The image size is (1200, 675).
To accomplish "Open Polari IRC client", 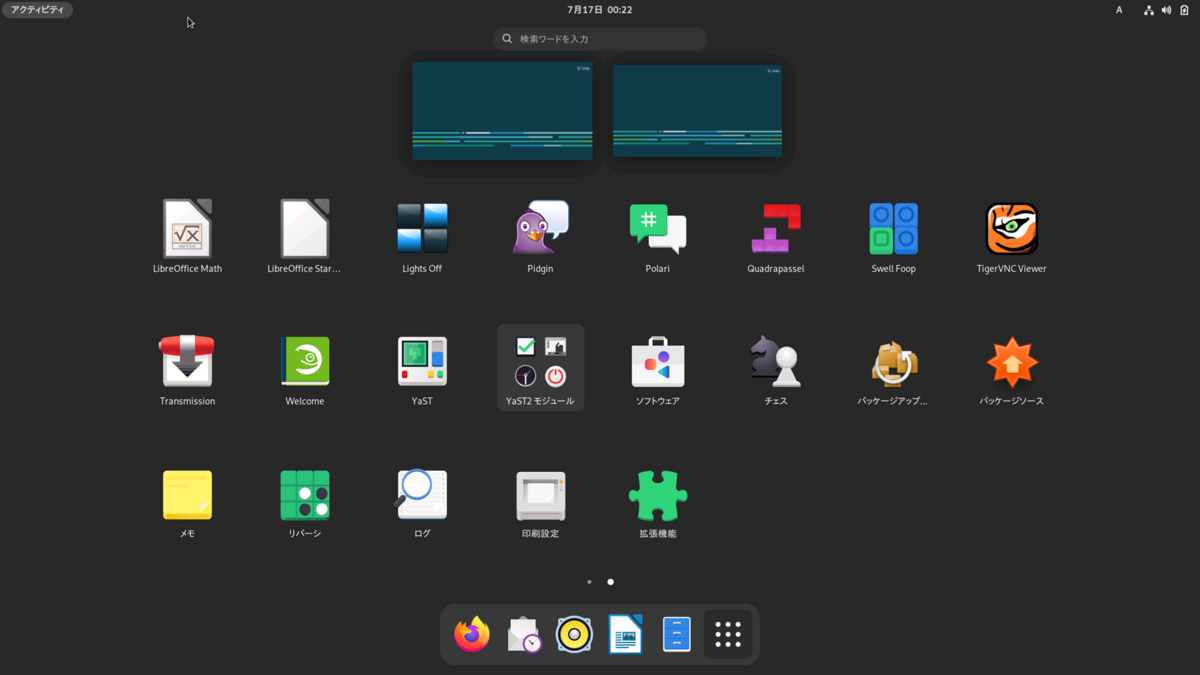I will (x=657, y=237).
